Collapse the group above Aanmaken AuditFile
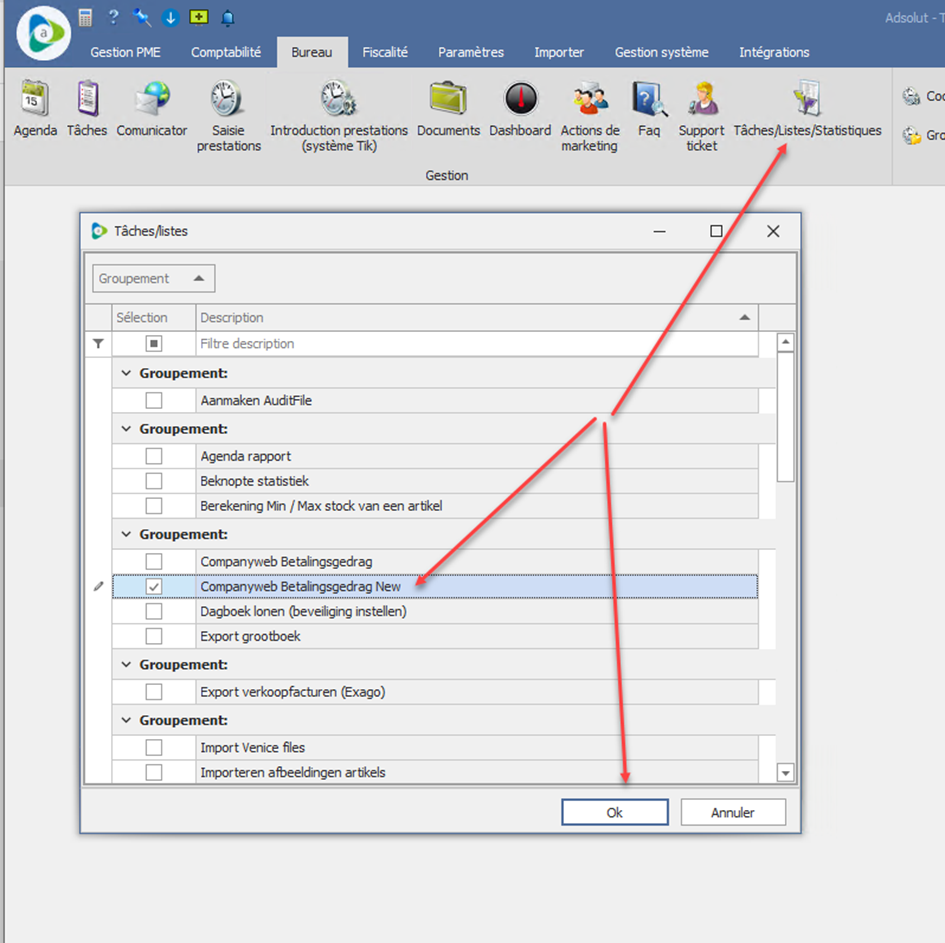Screen dimensions: 945x943 [x=126, y=373]
